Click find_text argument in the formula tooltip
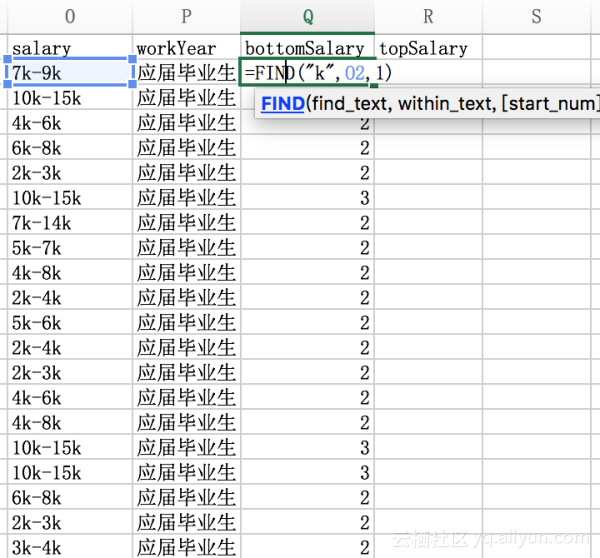Screen dimensions: 600x558 coord(349,104)
